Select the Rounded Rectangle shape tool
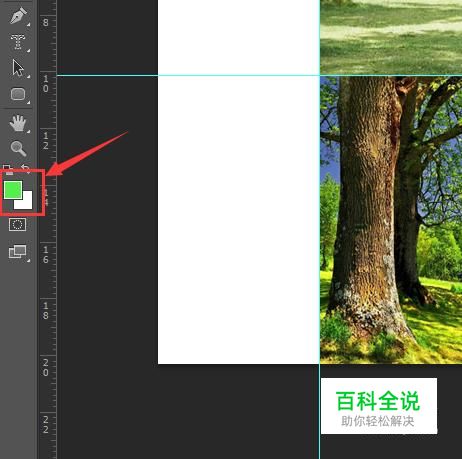 coord(18,94)
